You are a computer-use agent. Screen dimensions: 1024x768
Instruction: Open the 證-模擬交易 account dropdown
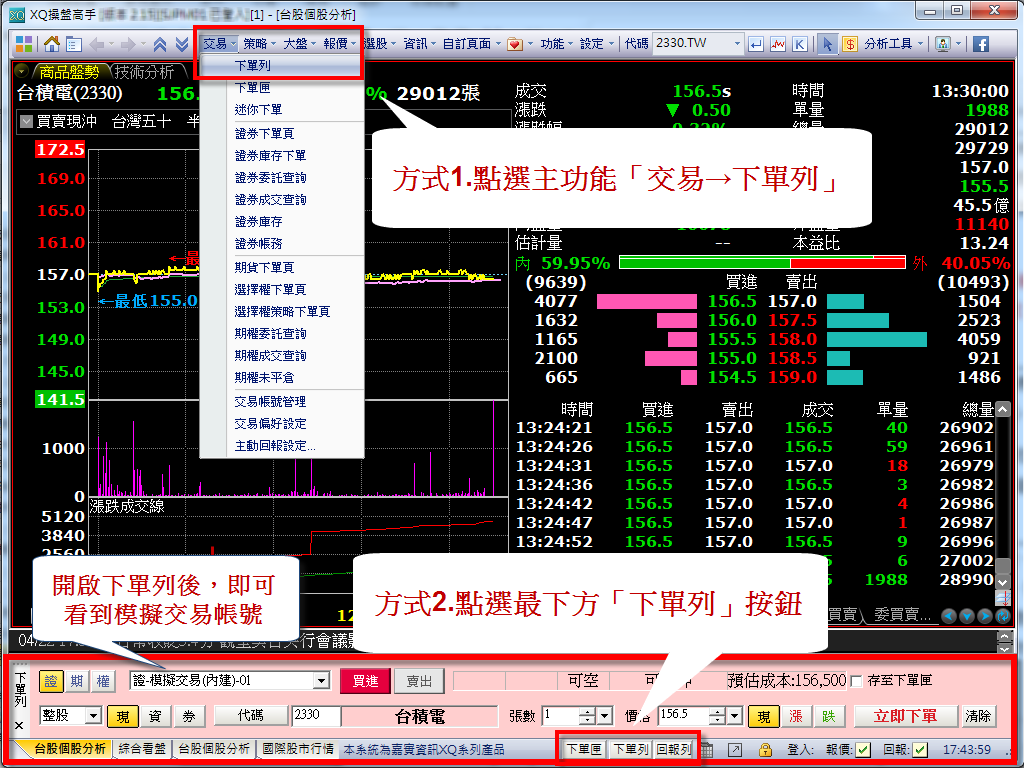click(x=321, y=680)
